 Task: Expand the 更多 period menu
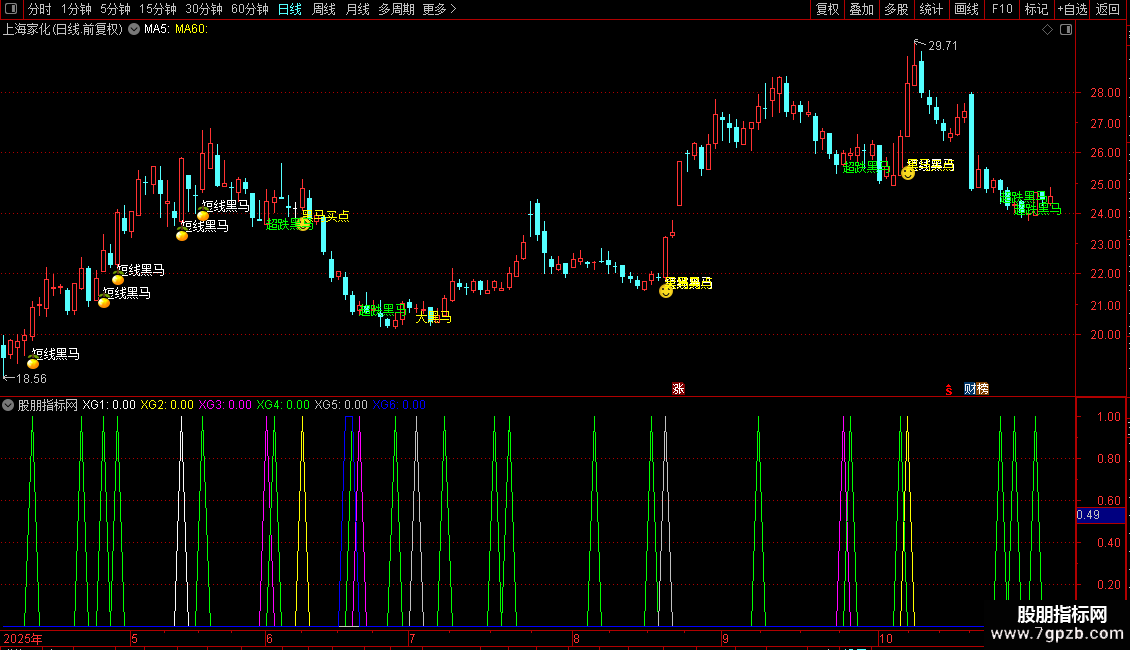(439, 9)
